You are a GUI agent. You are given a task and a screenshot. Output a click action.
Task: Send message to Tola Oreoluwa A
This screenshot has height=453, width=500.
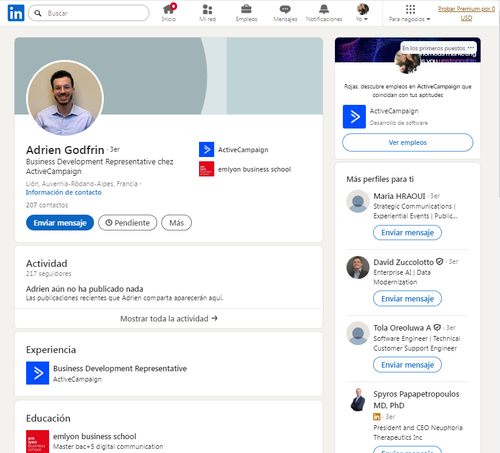point(407,365)
